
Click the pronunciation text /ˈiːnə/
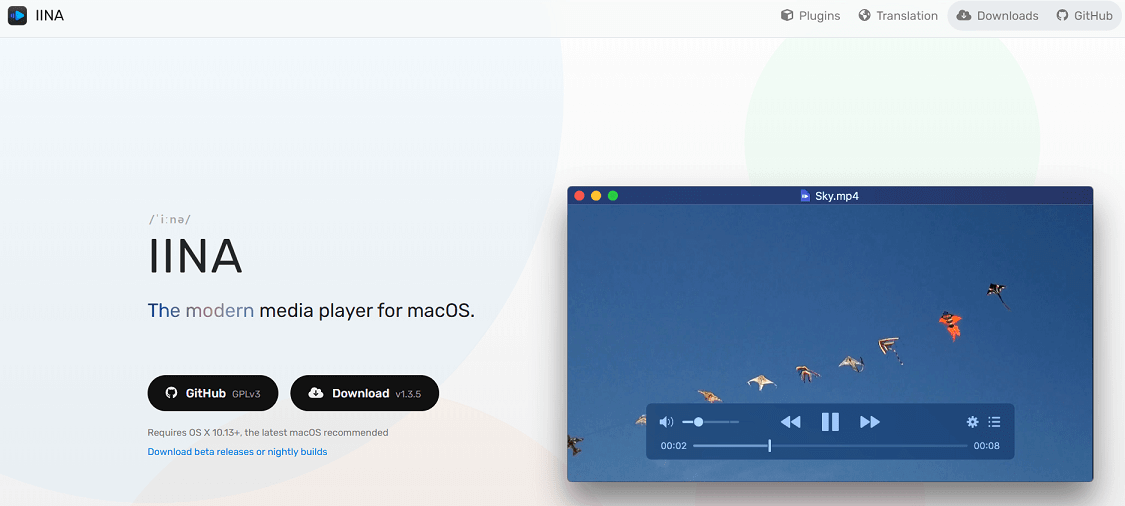(x=169, y=220)
